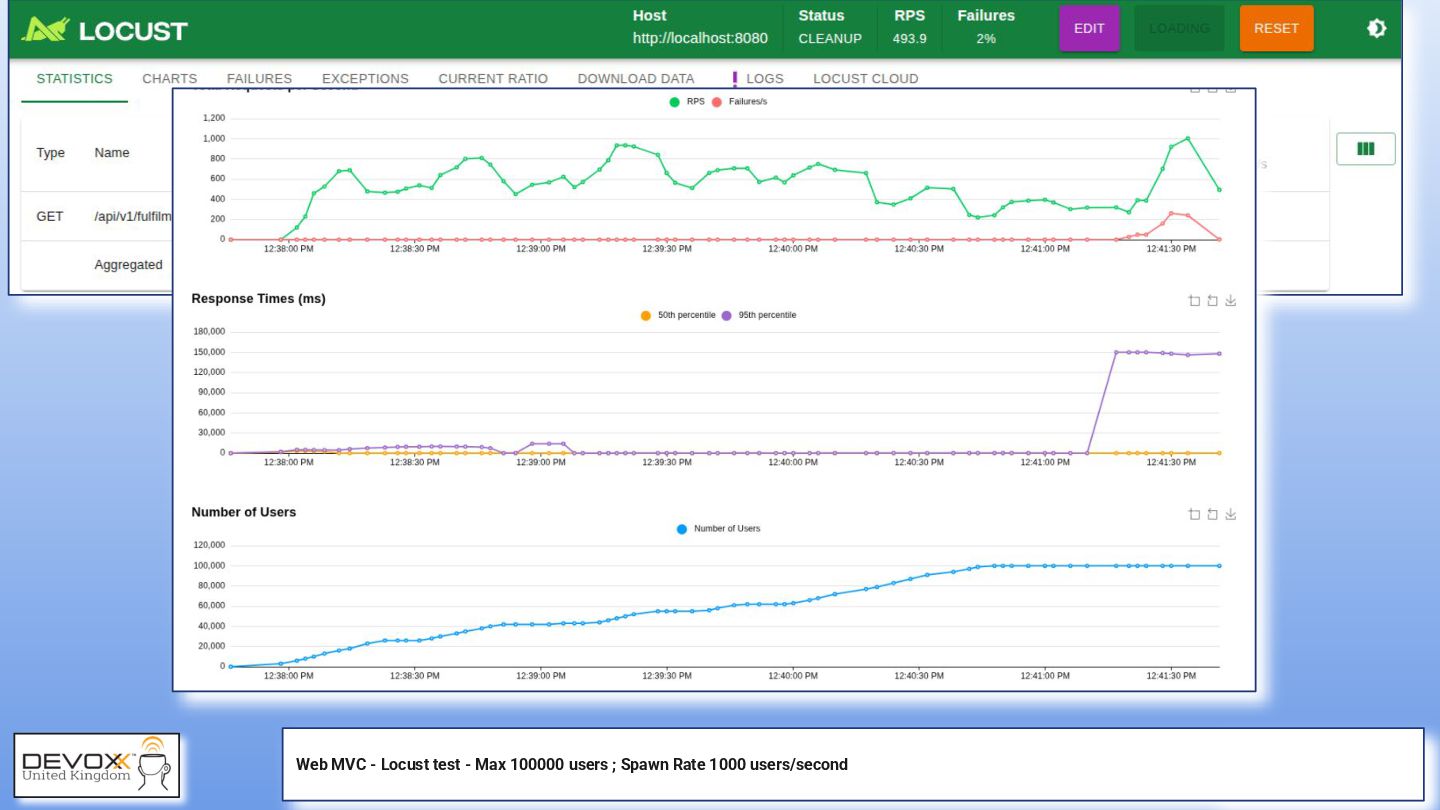
Task: Switch to the Charts tab
Action: 169,79
